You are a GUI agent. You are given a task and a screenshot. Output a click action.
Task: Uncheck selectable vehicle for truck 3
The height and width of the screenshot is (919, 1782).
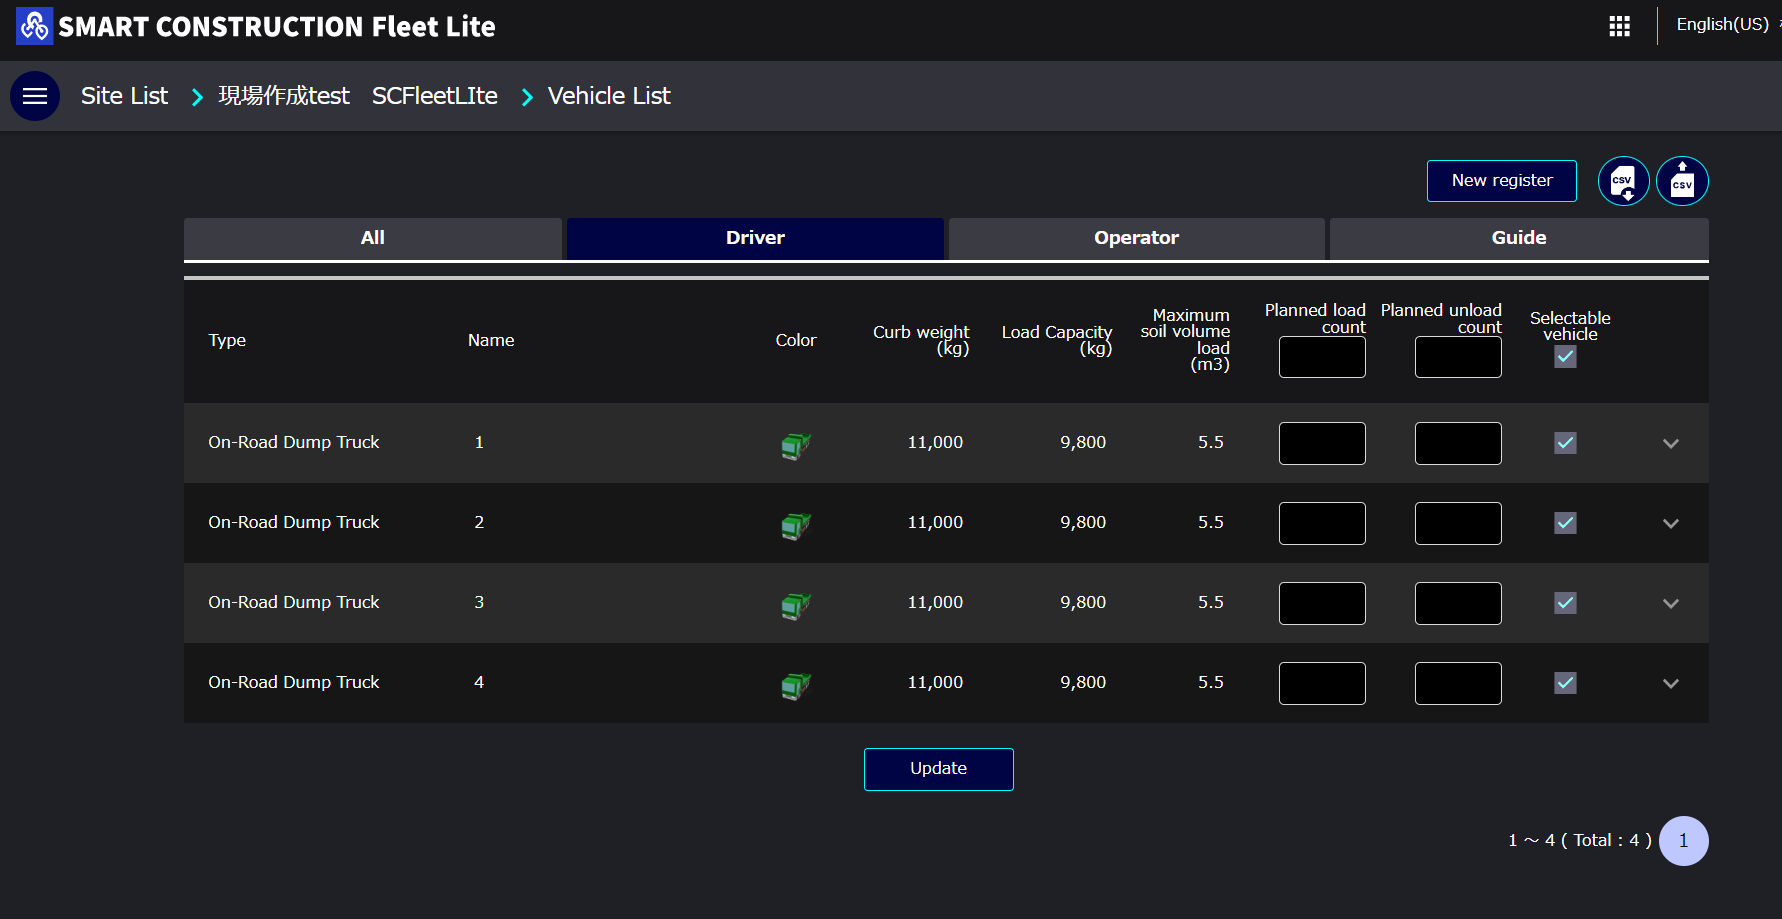point(1566,603)
